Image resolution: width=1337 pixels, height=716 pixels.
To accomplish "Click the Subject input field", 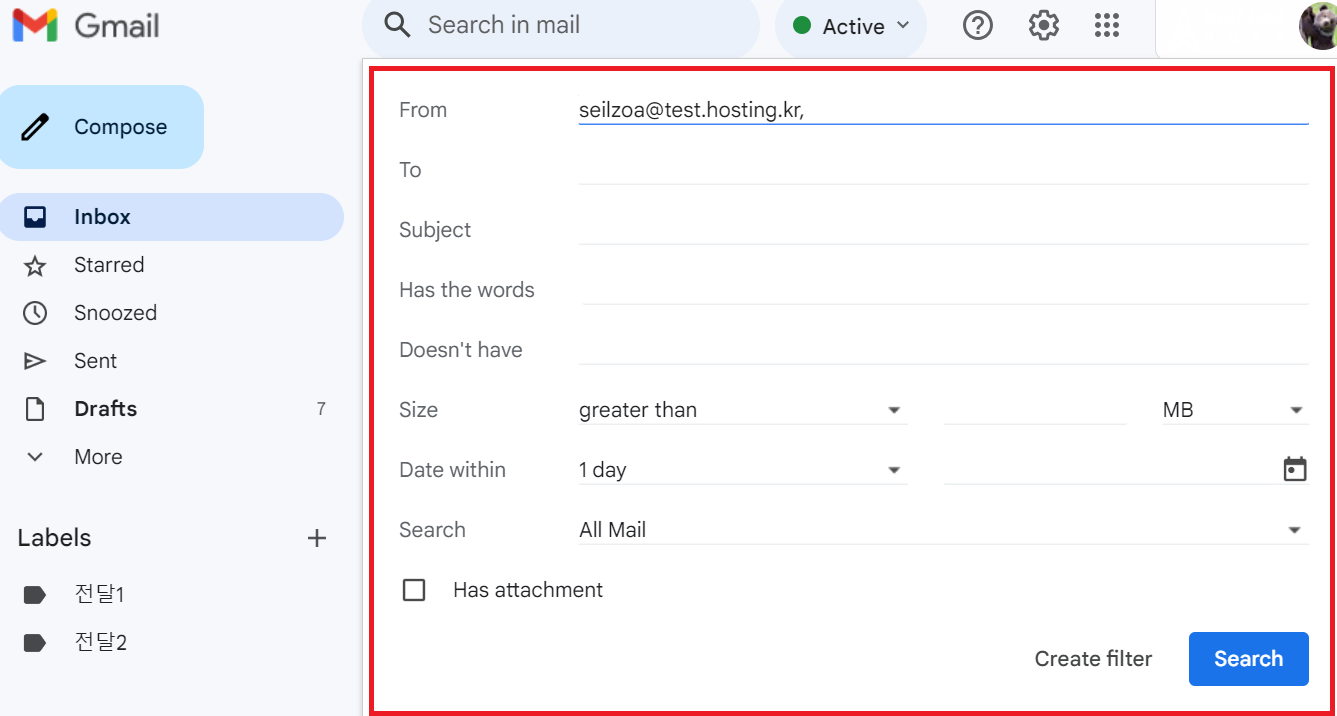I will 942,230.
